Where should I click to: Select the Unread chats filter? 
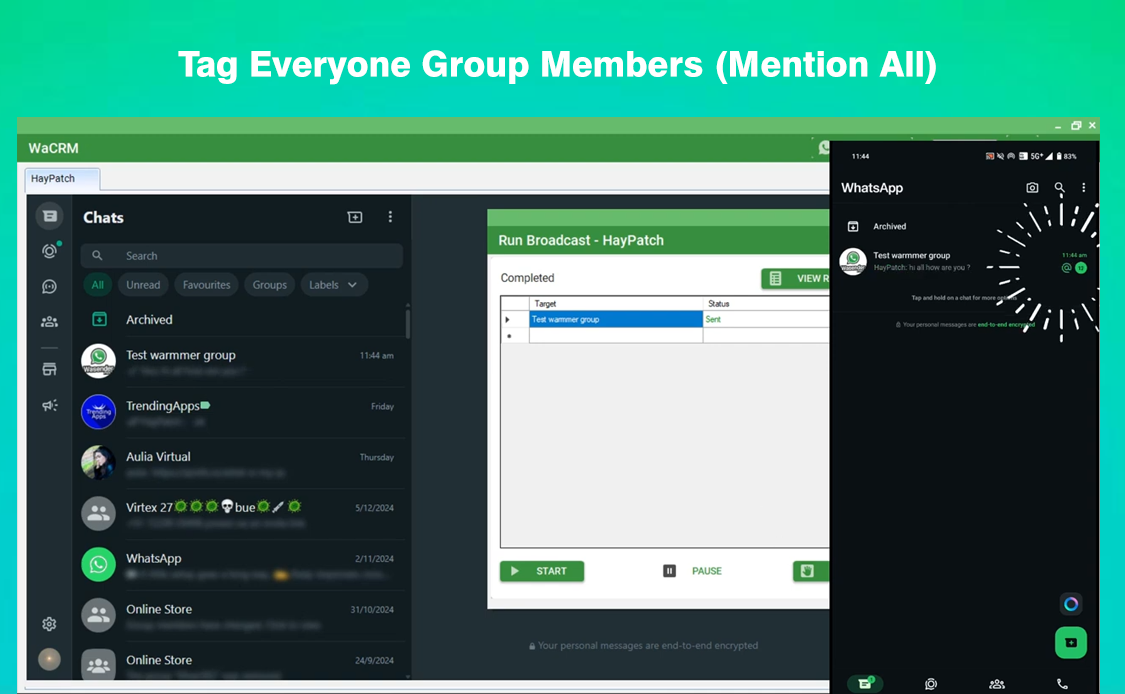pos(143,285)
